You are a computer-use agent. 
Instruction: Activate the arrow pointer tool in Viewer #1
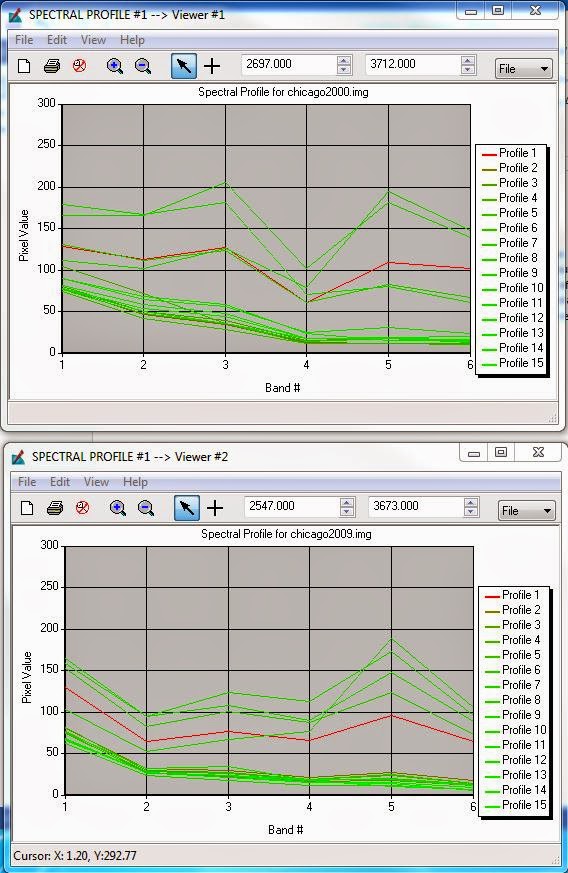(x=184, y=66)
